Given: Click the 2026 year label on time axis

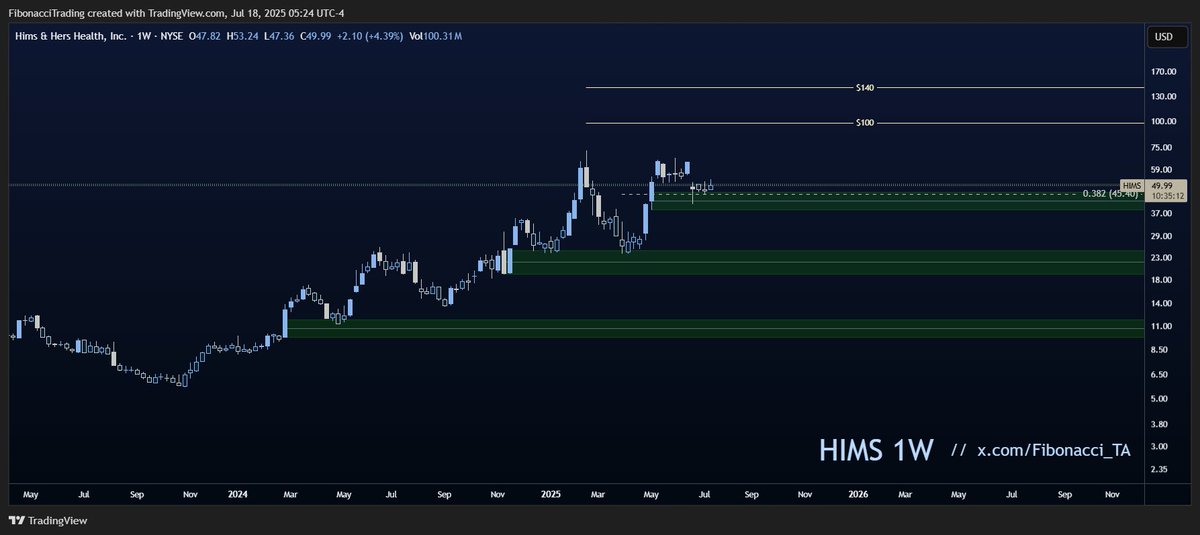Looking at the screenshot, I should [x=858, y=494].
